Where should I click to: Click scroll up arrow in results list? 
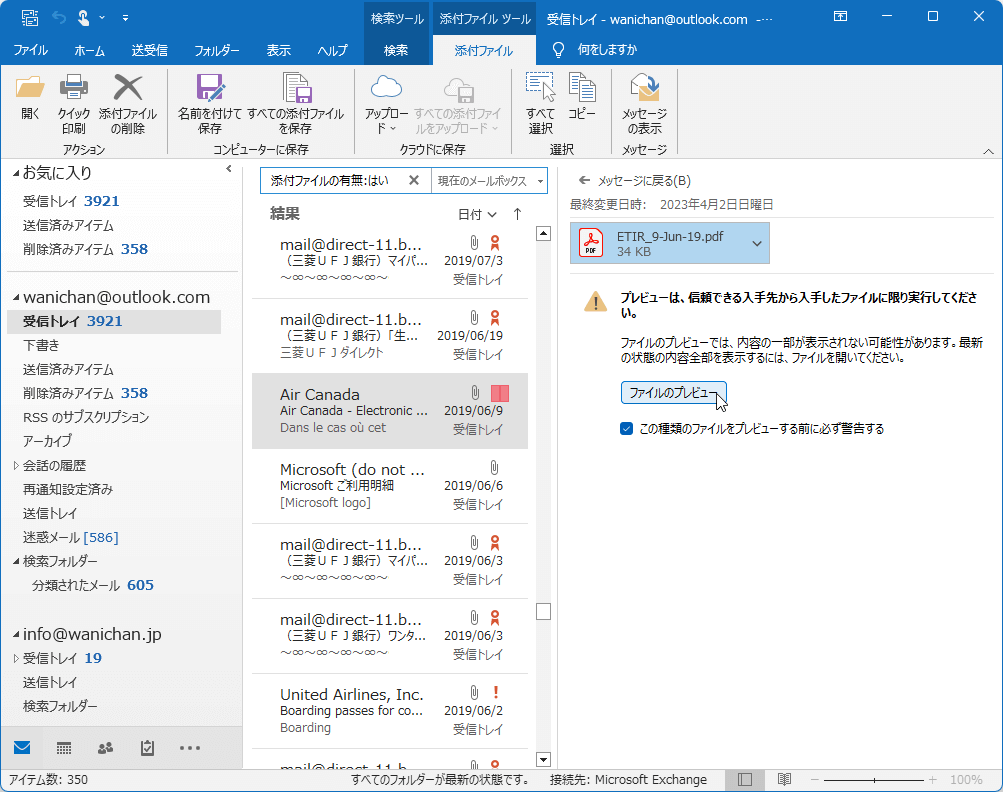543,234
